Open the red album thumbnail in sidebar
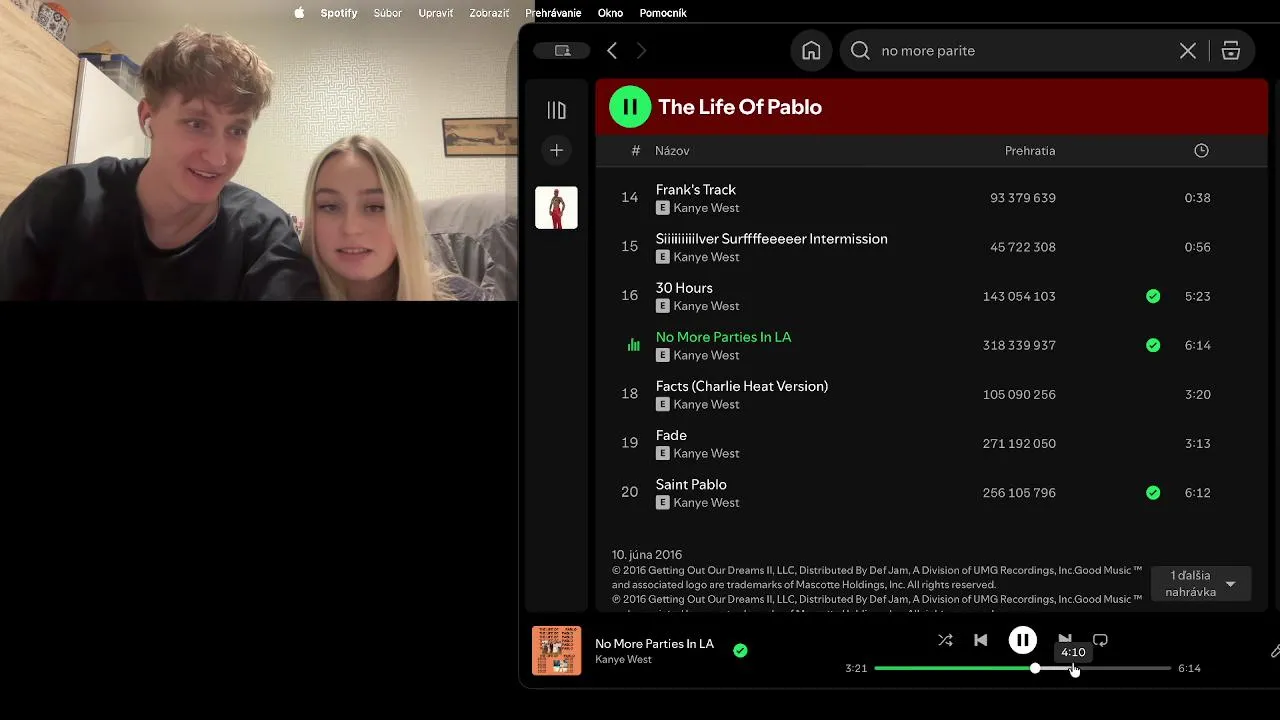Image resolution: width=1280 pixels, height=720 pixels. coord(556,208)
